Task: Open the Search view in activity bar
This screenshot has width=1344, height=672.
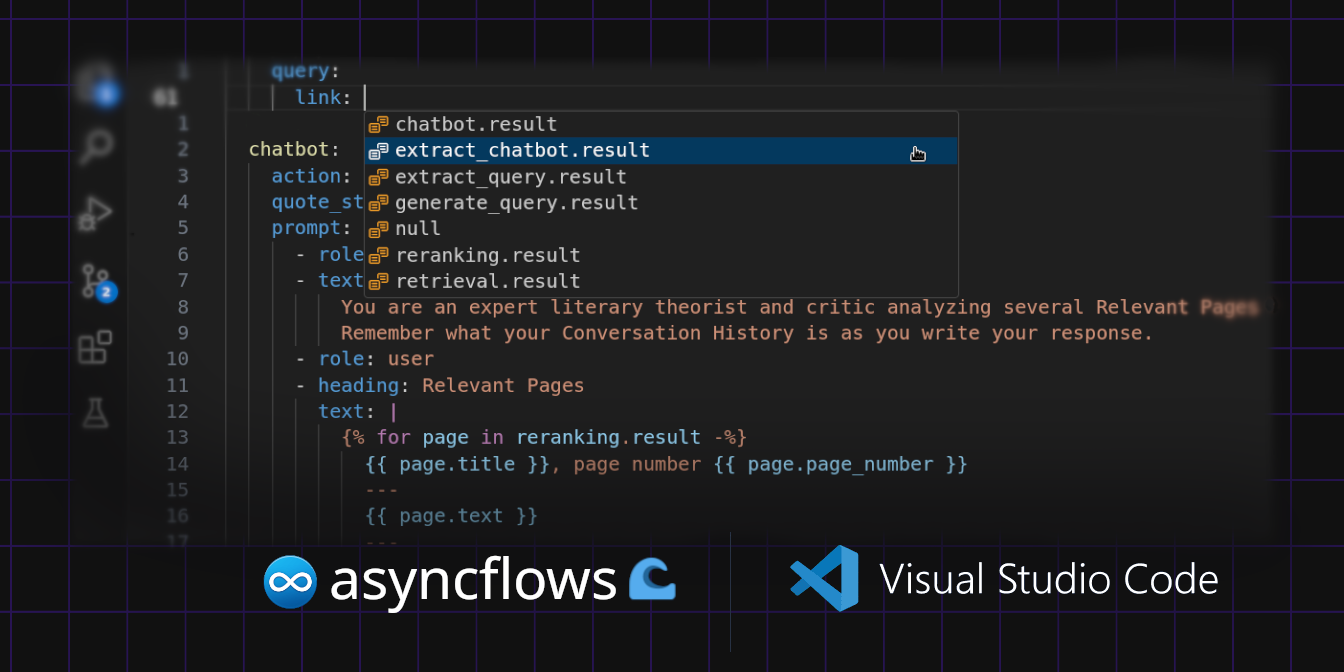Action: click(x=97, y=148)
